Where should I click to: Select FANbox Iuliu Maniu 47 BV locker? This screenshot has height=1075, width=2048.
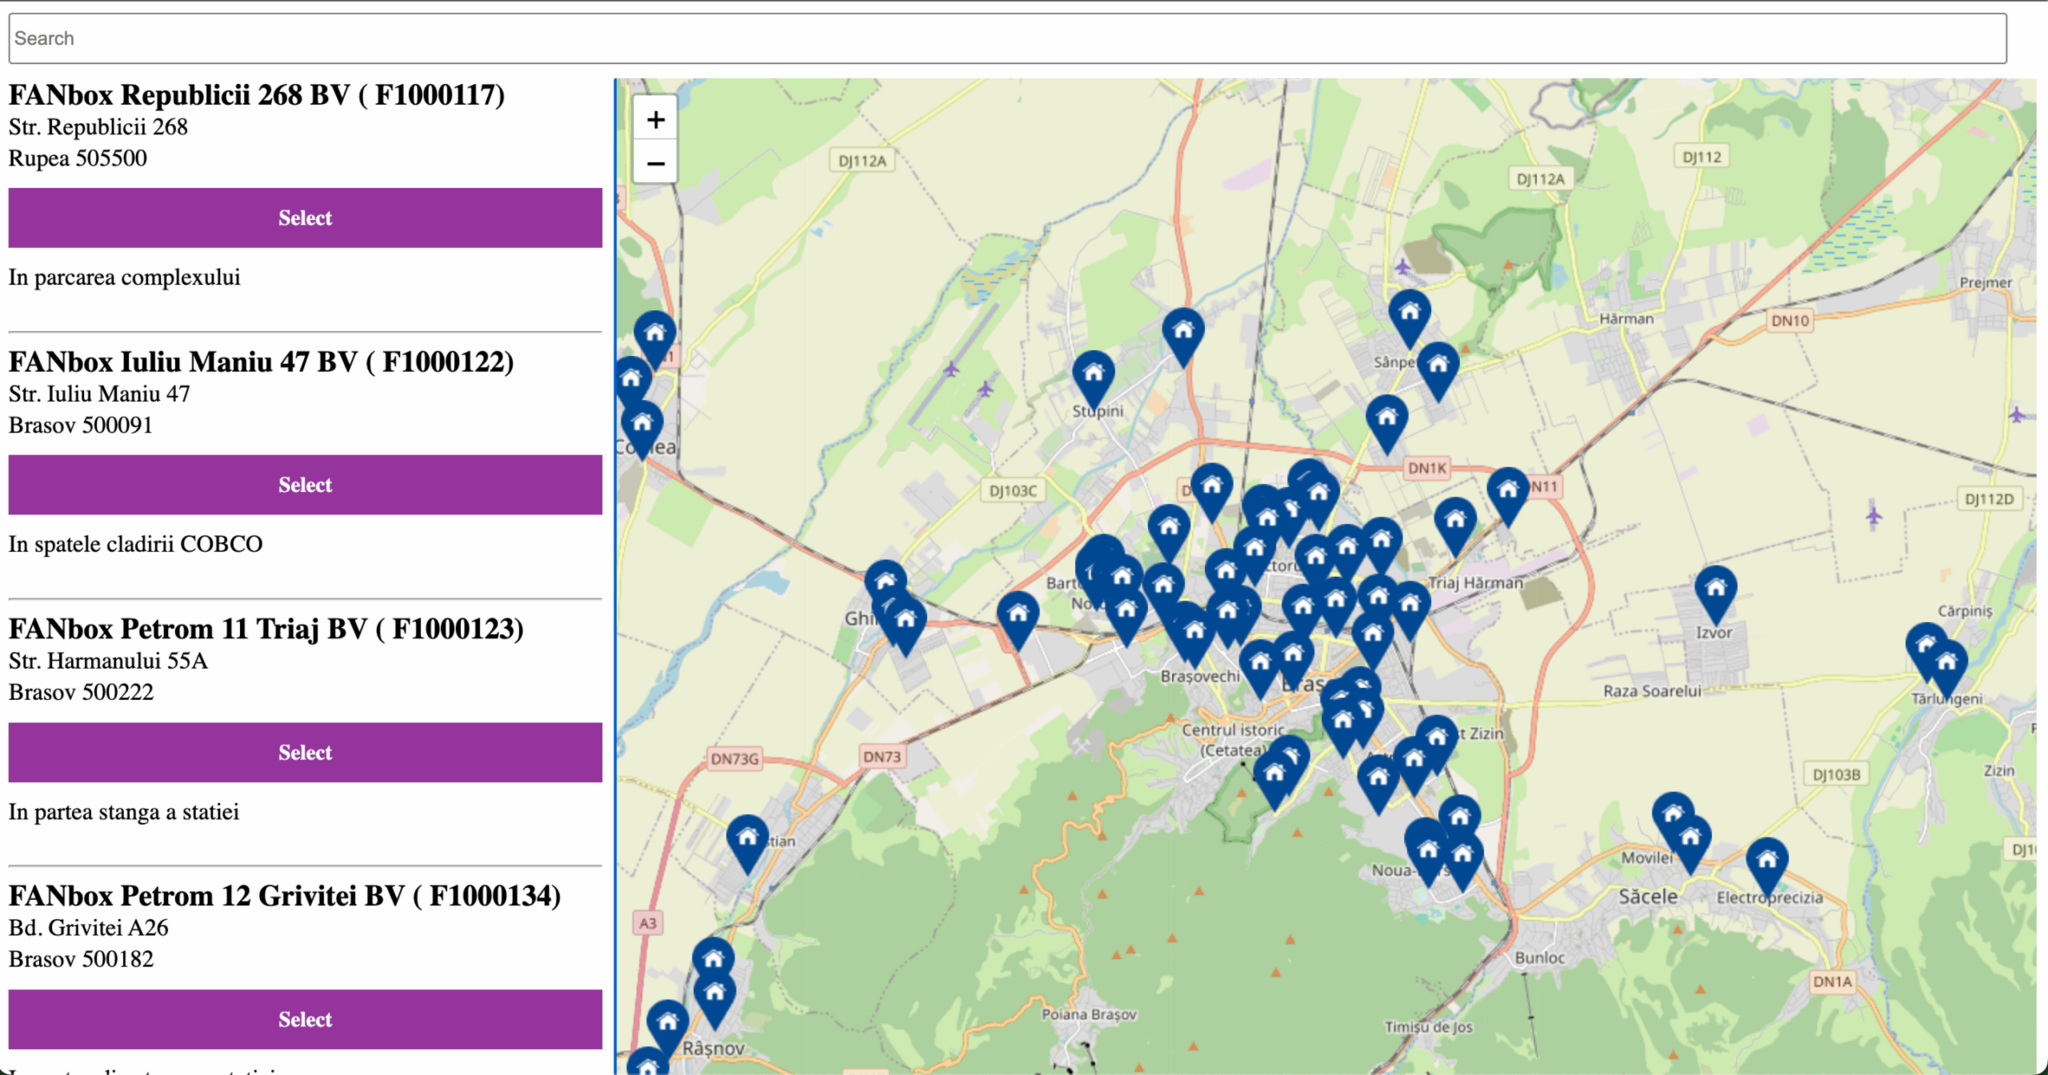pyautogui.click(x=305, y=485)
